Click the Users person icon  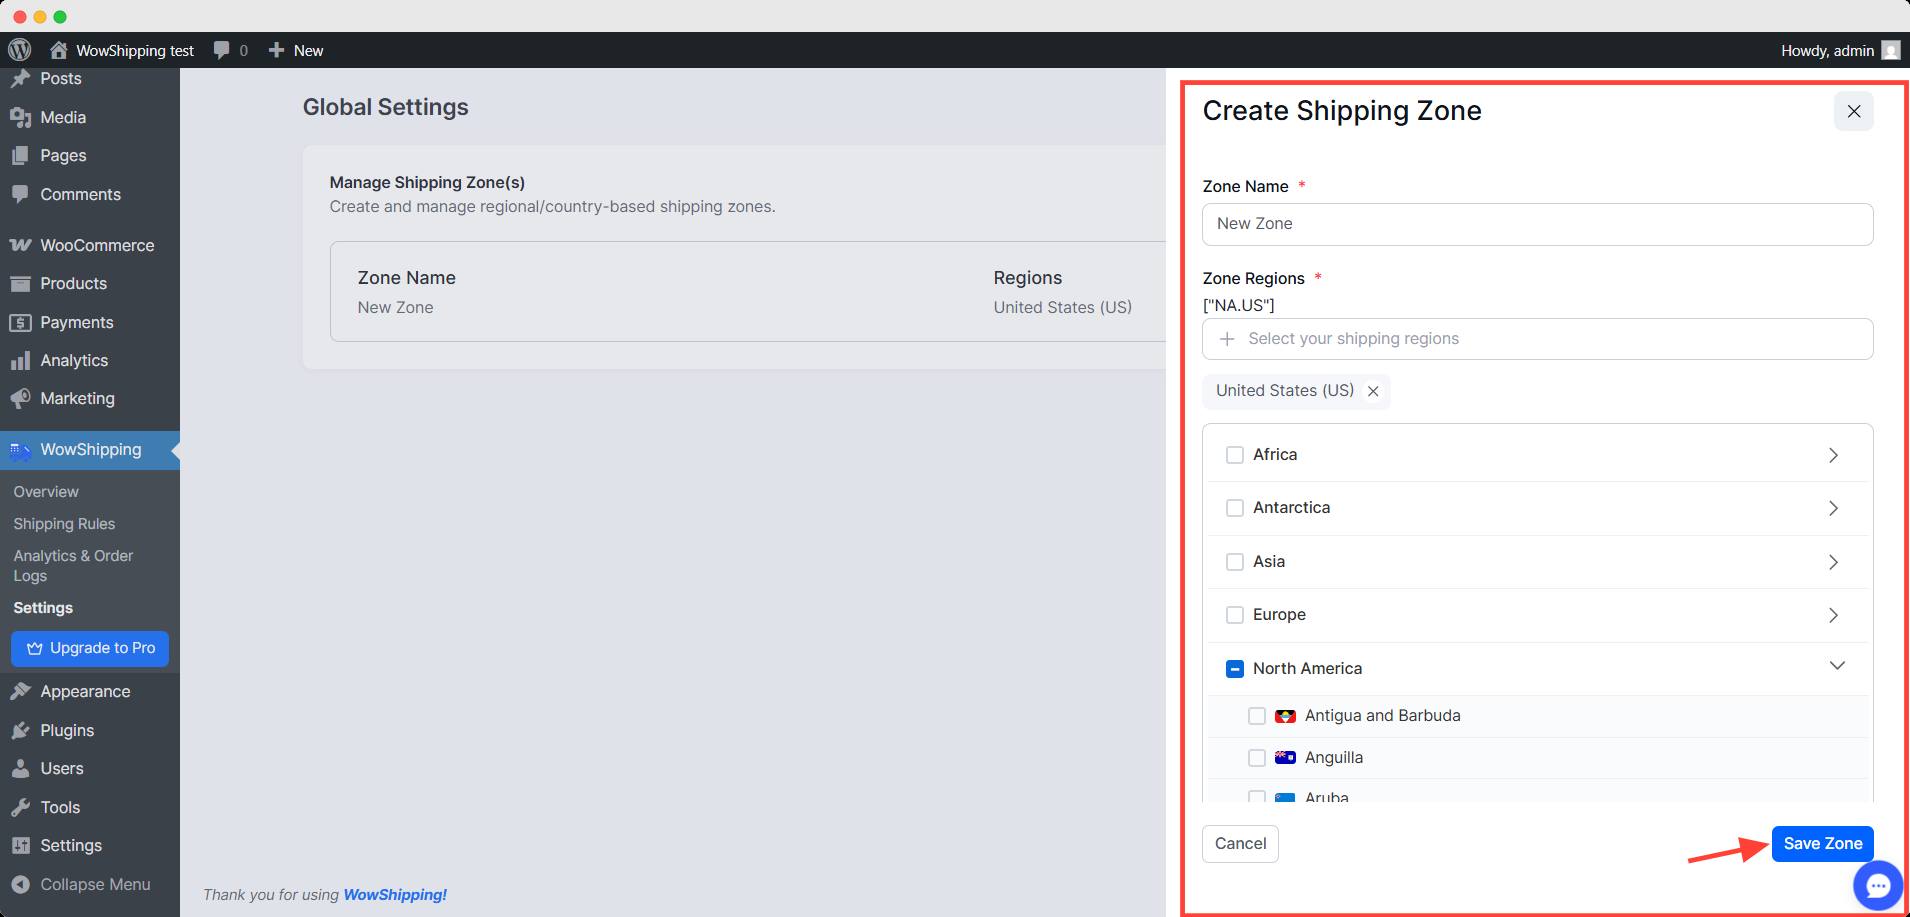click(x=20, y=768)
